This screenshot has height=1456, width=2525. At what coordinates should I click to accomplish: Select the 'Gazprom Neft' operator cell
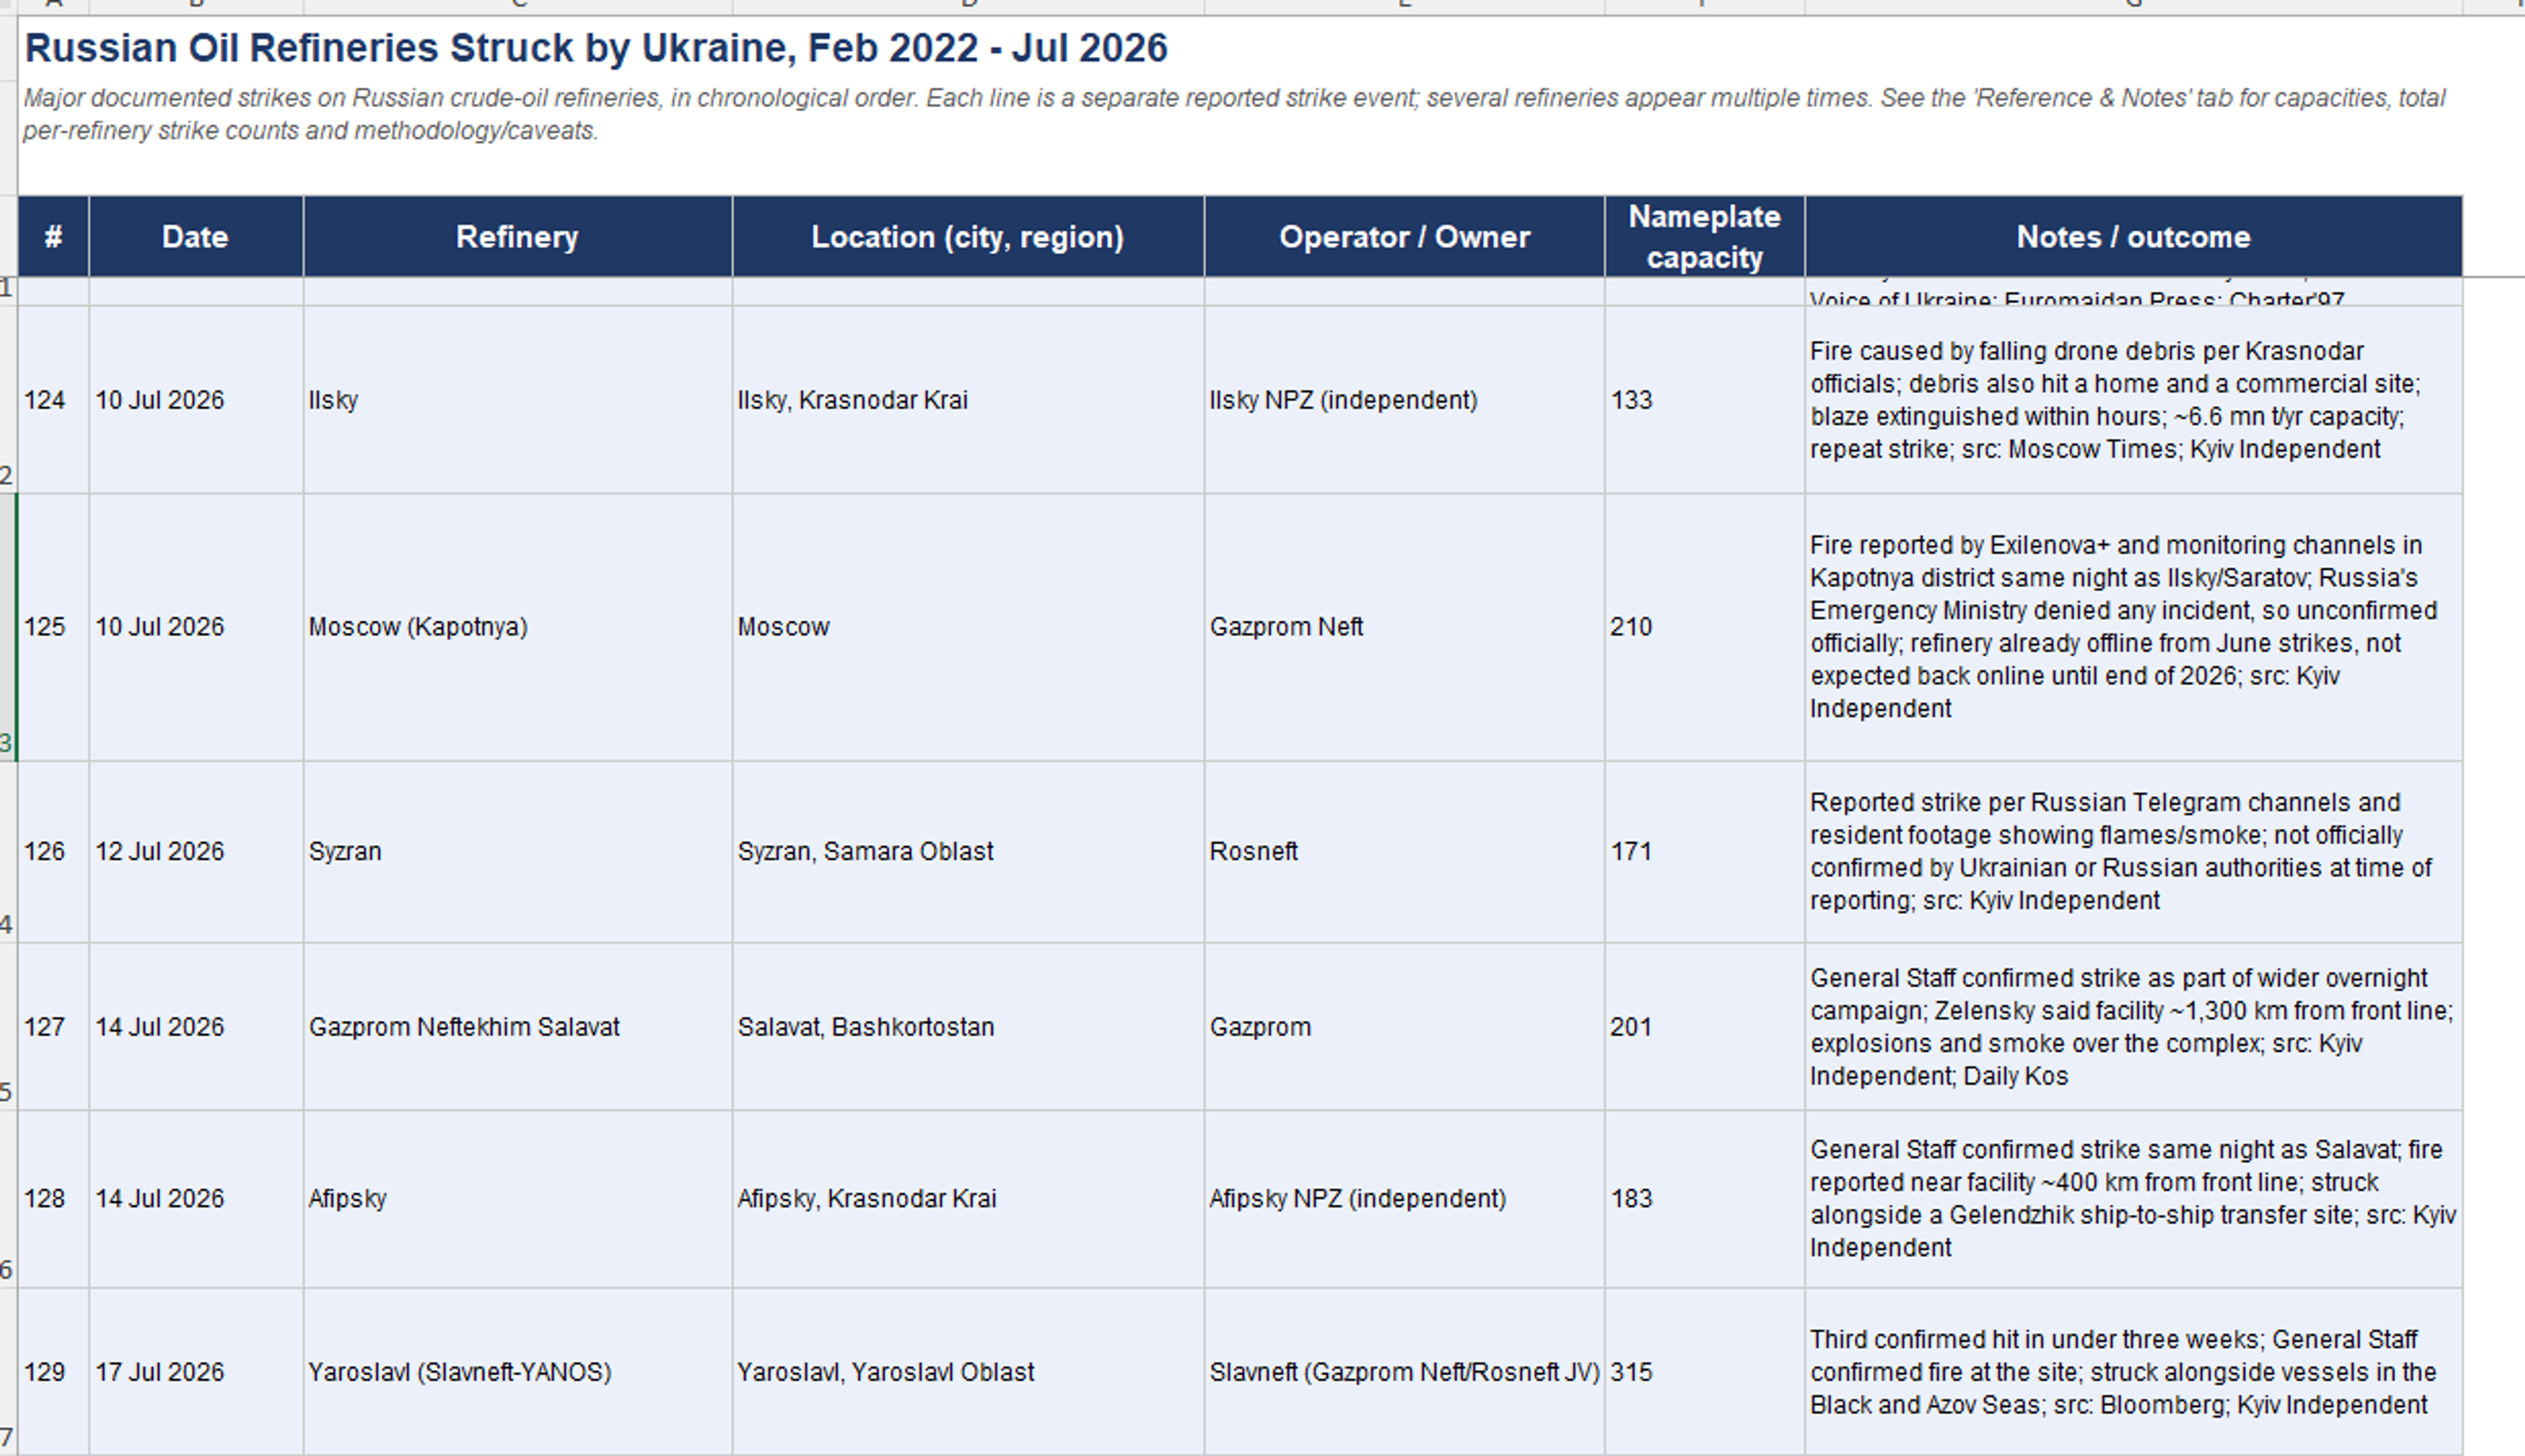point(1405,627)
